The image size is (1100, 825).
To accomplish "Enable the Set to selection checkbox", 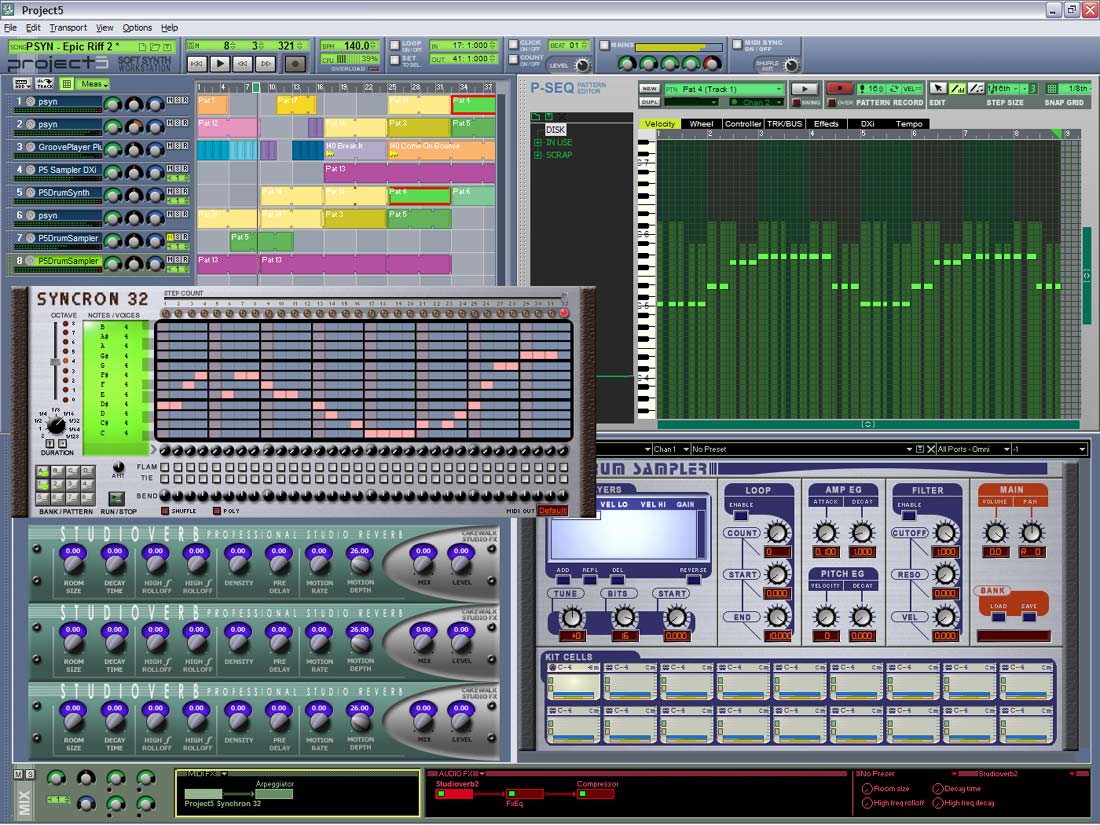I will 394,61.
